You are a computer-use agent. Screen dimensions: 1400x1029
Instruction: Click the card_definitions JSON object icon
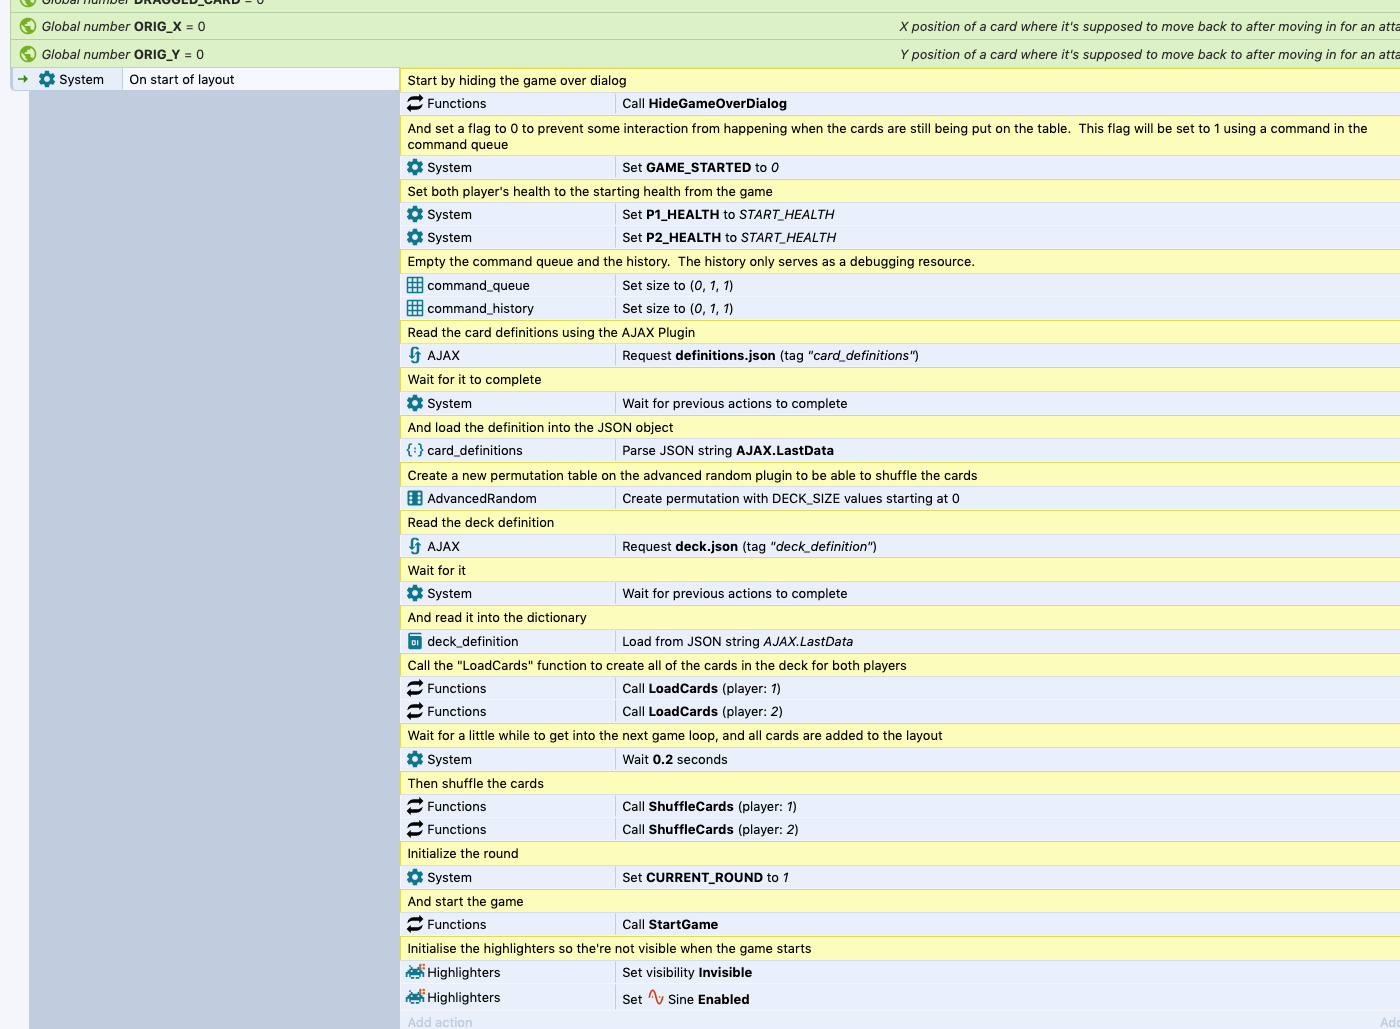coord(415,450)
